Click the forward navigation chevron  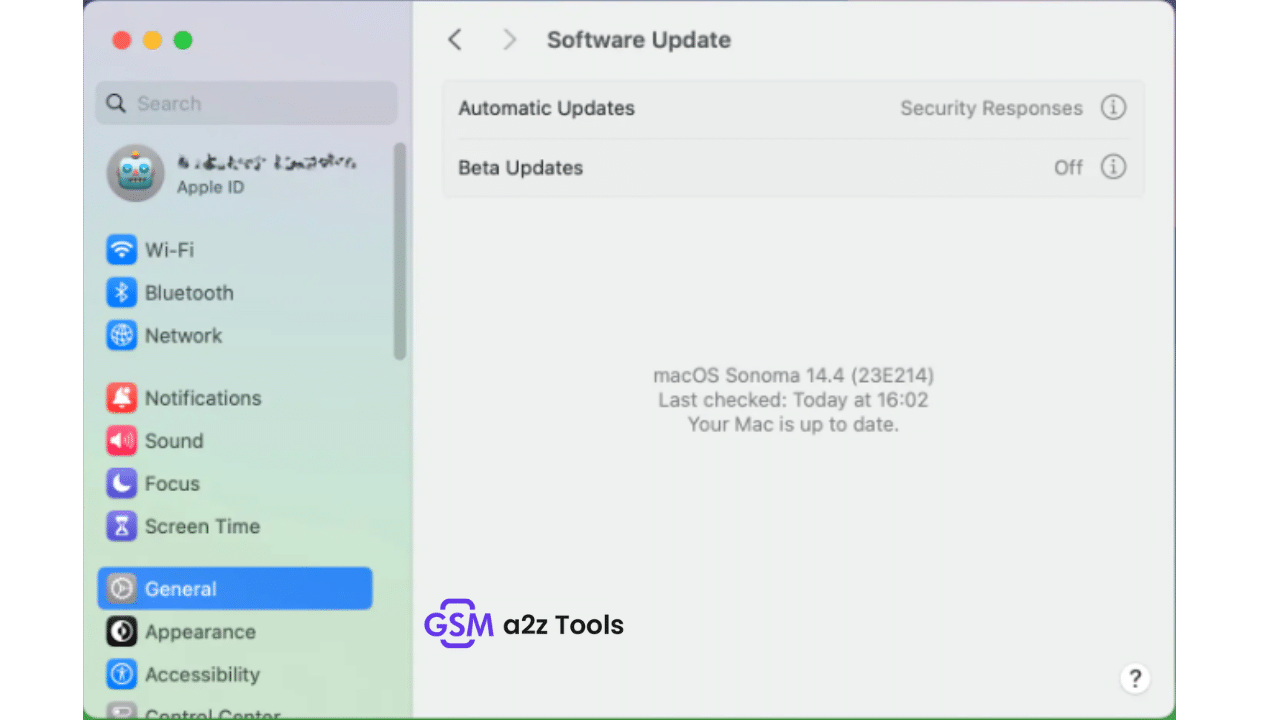click(509, 39)
